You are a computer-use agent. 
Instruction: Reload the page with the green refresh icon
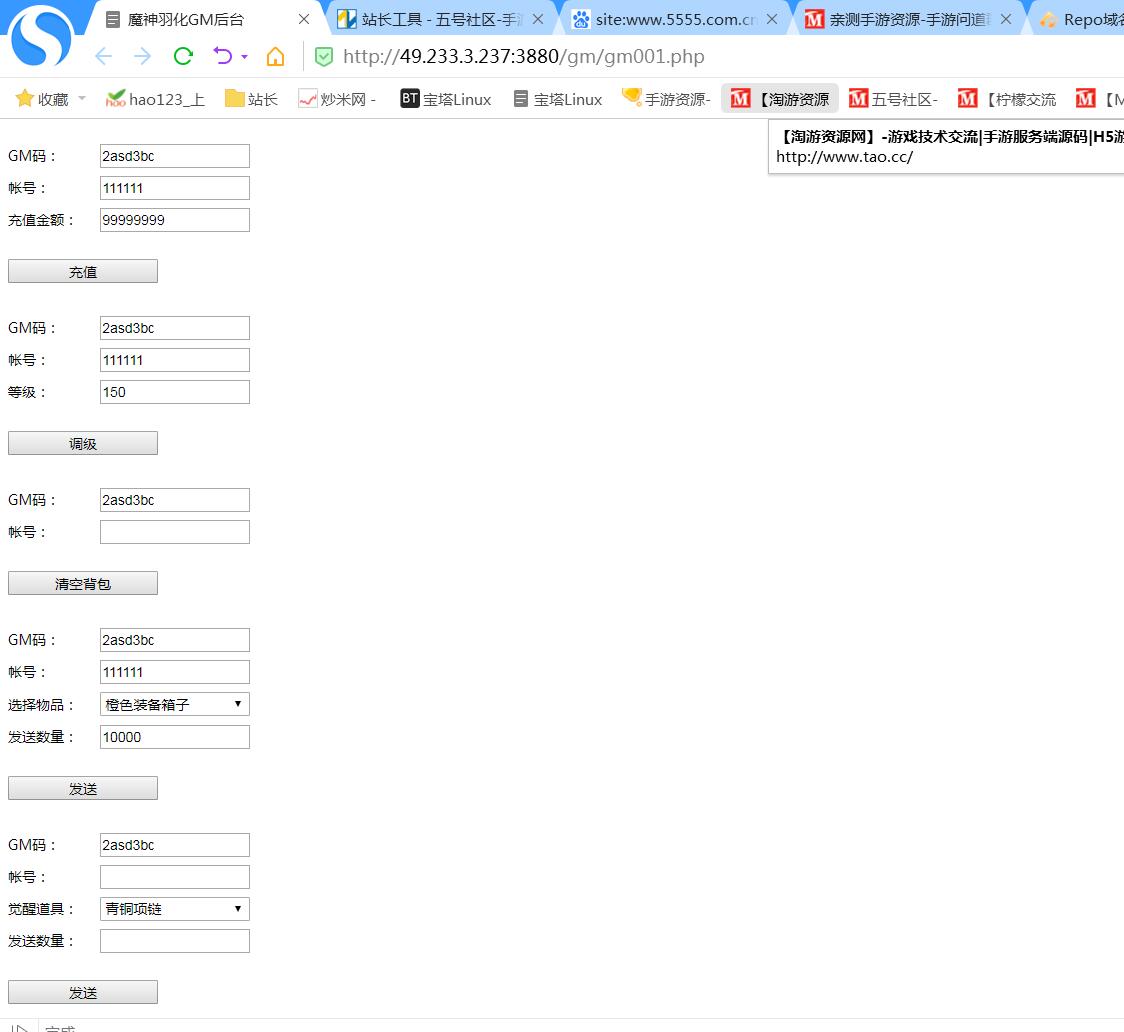[183, 56]
